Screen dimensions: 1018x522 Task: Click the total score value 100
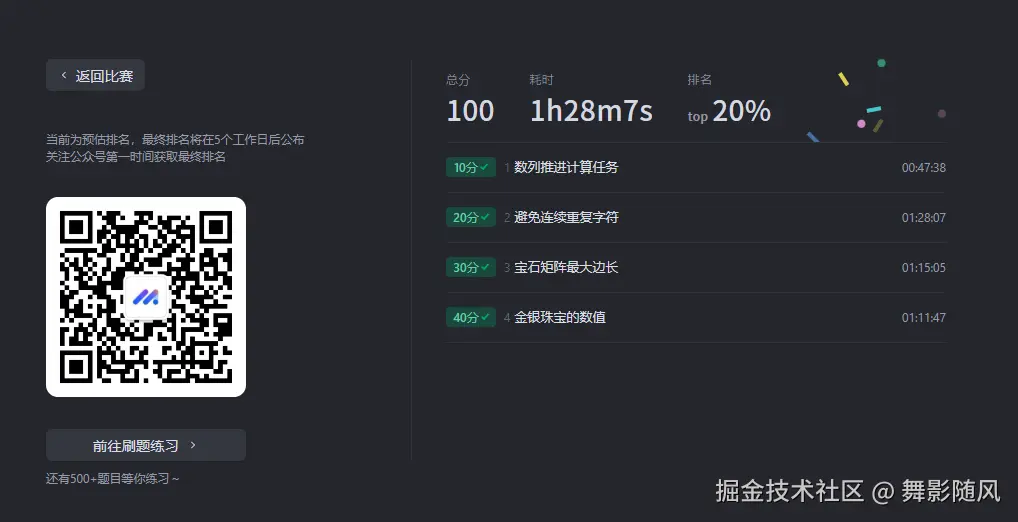click(470, 111)
